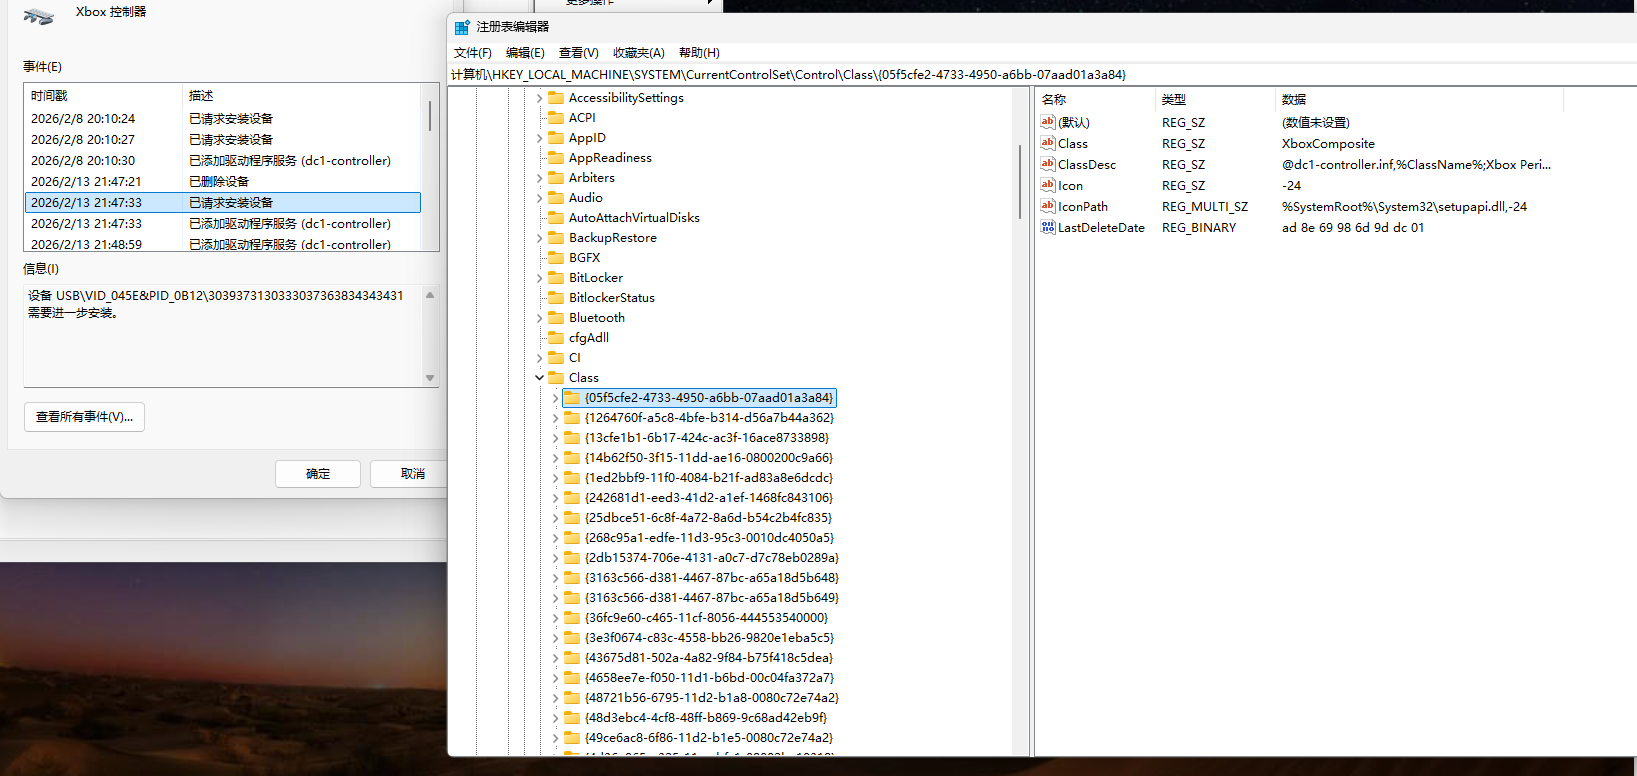Click the BackupRestore folder icon

click(557, 238)
